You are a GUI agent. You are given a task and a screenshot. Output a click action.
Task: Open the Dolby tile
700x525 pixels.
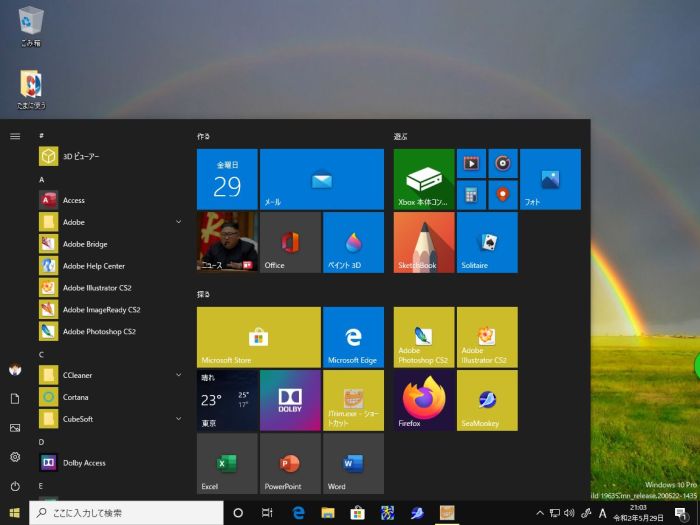[x=290, y=400]
